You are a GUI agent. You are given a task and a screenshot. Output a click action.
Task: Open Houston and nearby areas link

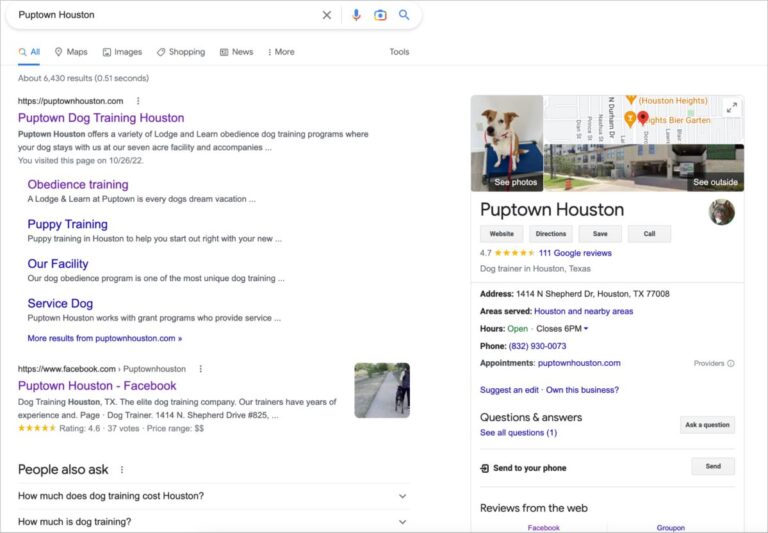coord(583,312)
